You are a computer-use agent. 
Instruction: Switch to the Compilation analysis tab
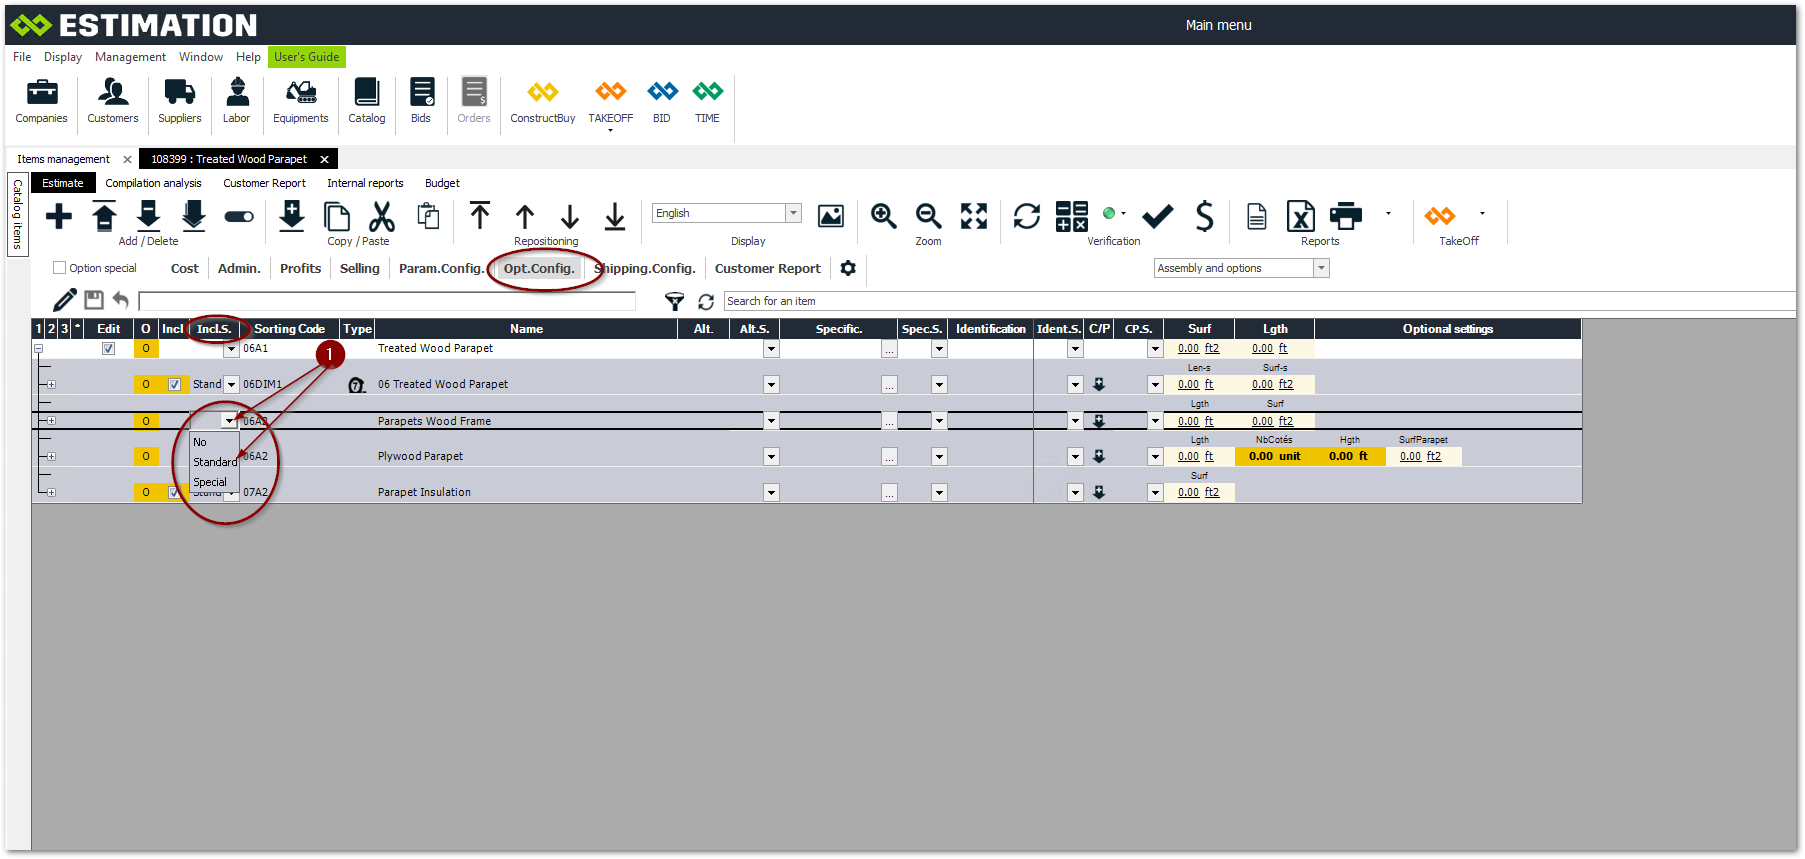coord(153,183)
